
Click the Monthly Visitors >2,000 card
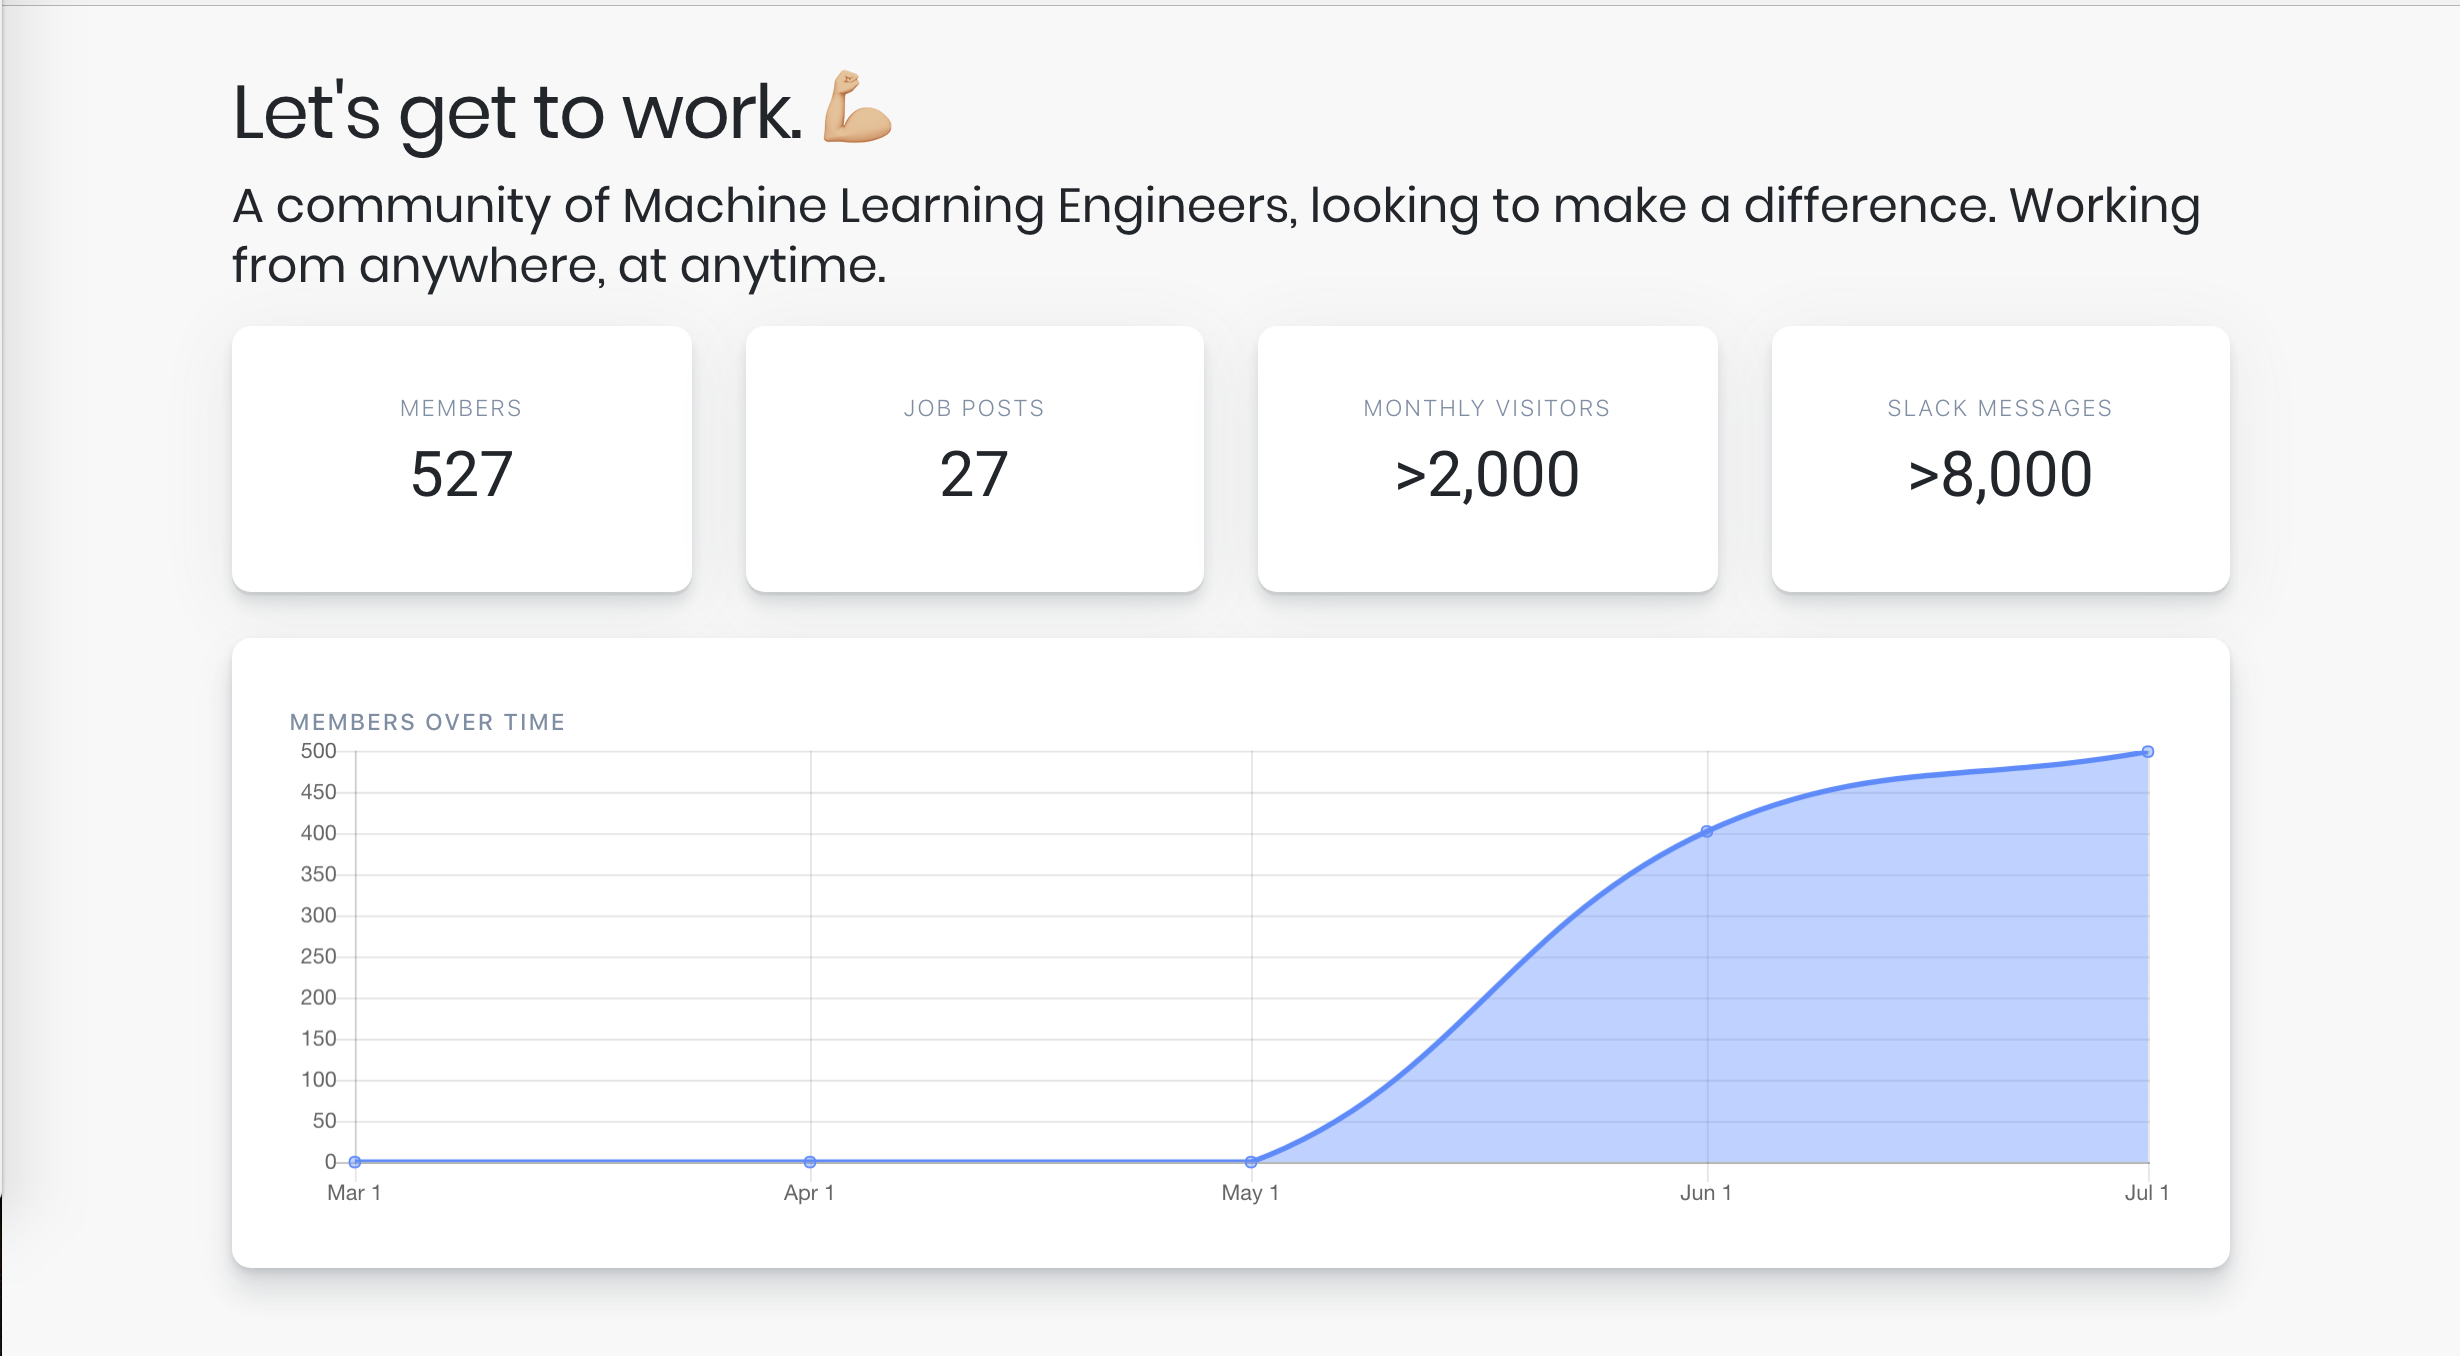pos(1487,459)
